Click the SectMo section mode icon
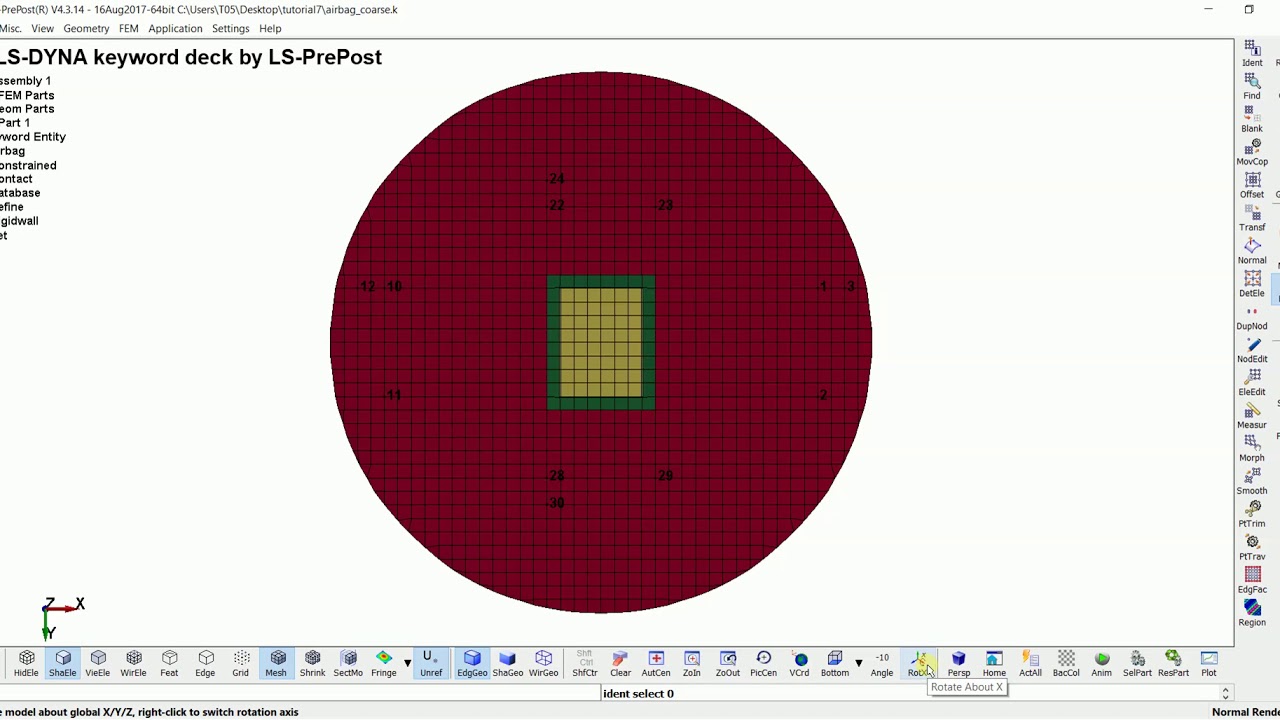This screenshot has width=1280, height=720. [348, 663]
